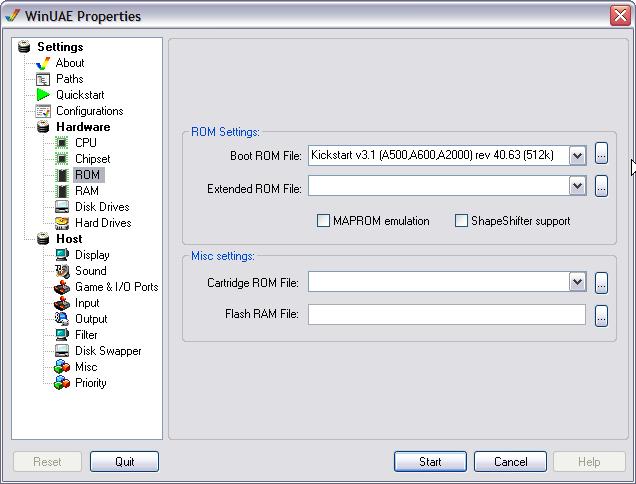The image size is (636, 484).
Task: Click the Disk Swapper drive icon
Action: coord(62,351)
